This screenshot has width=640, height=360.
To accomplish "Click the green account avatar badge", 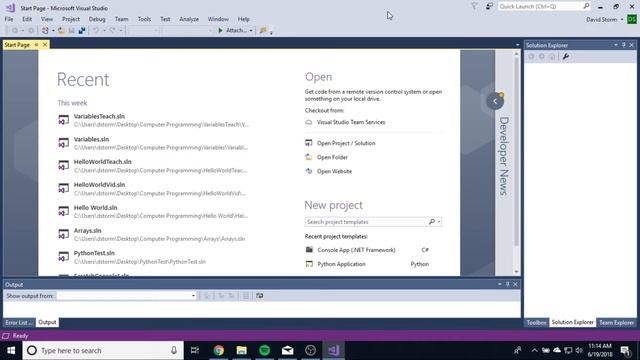I will click(632, 19).
